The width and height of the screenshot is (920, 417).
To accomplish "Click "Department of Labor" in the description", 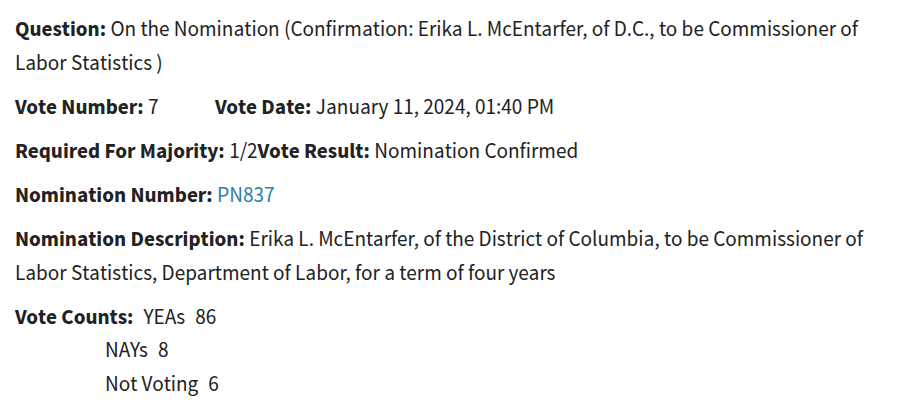I will click(x=253, y=273).
